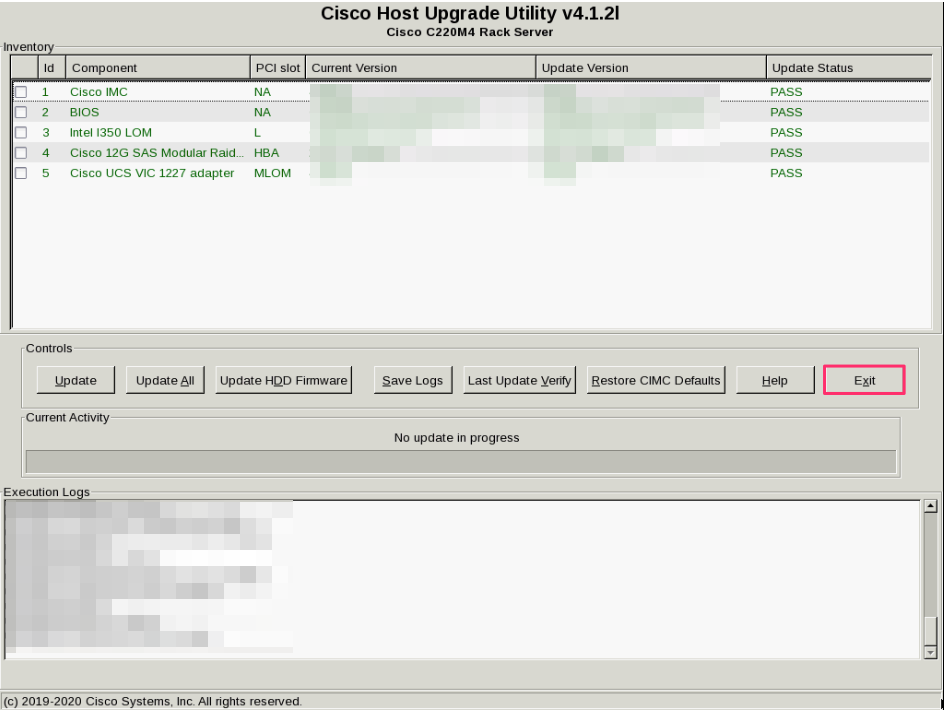Save Logs to file
944x712 pixels.
(x=412, y=380)
